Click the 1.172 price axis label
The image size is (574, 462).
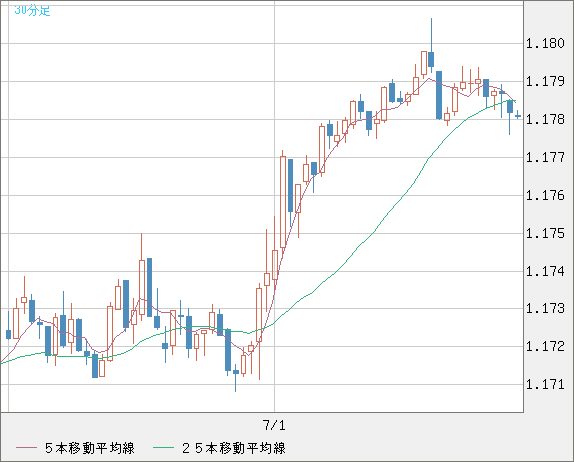pos(545,346)
